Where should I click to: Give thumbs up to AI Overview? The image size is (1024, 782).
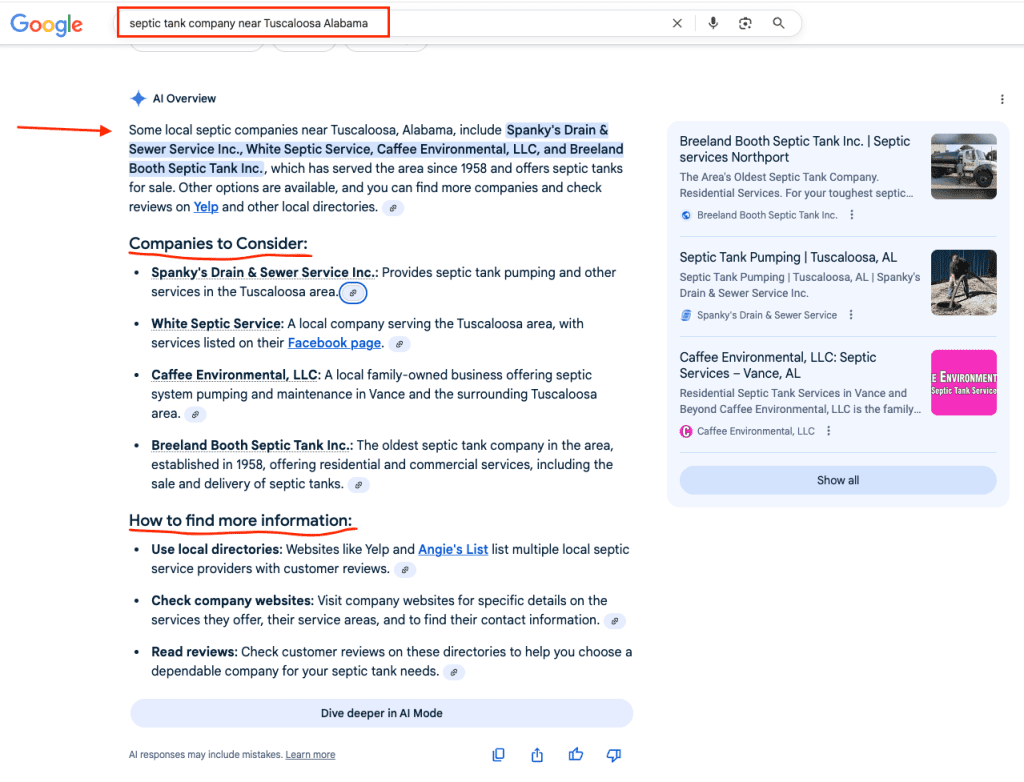576,755
